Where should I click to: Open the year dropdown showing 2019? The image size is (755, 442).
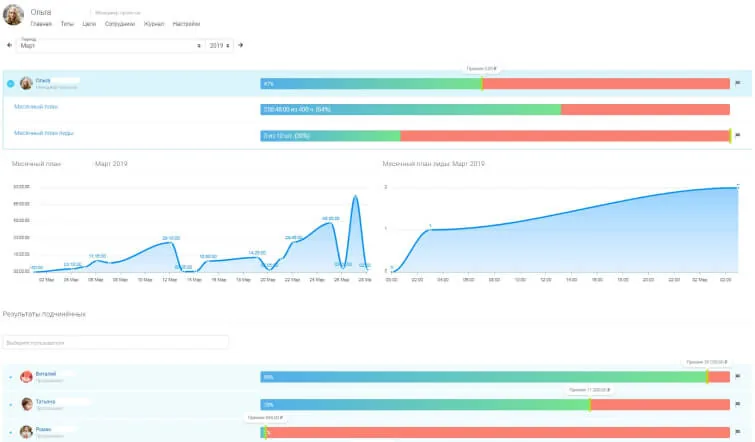[220, 45]
